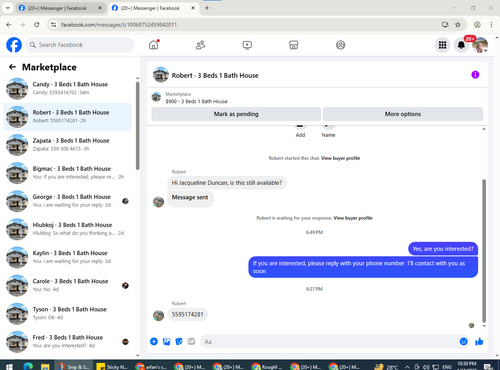Image resolution: width=500 pixels, height=370 pixels.
Task: Go back in browser history
Action: tap(9, 25)
